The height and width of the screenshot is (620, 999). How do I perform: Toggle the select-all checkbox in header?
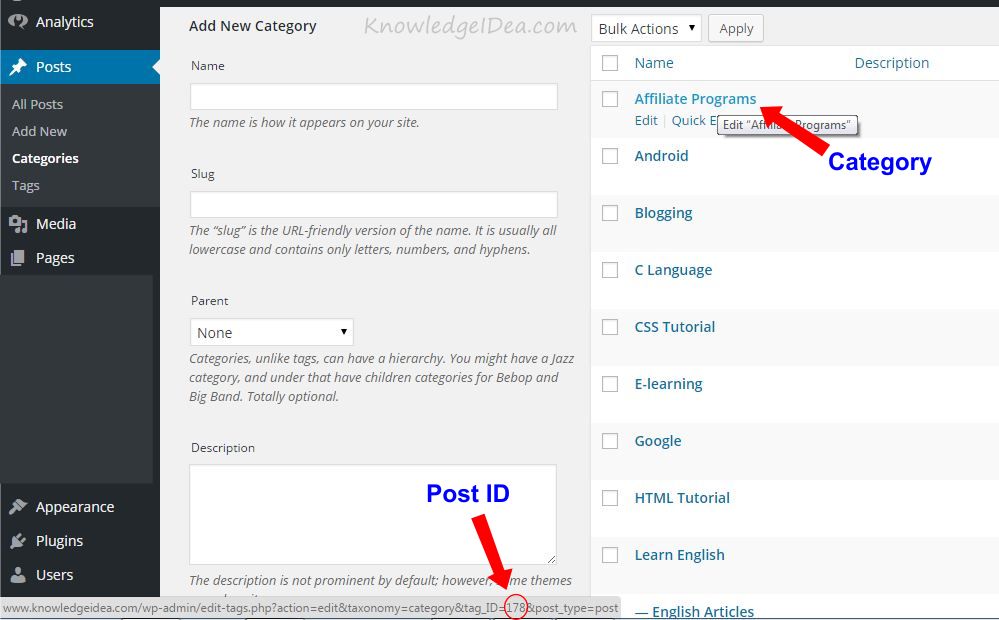point(610,62)
